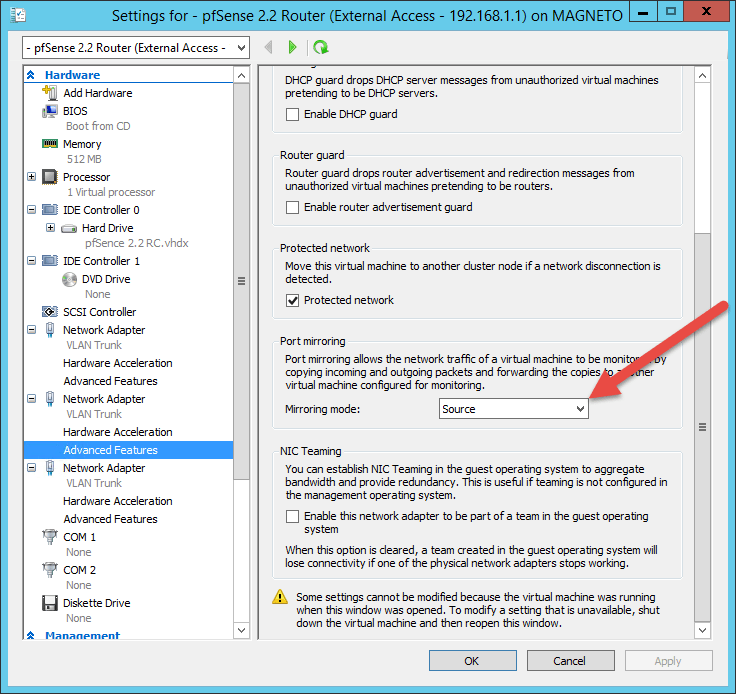Enable router advertisement guard checkbox
Image resolution: width=736 pixels, height=694 pixels.
point(292,207)
